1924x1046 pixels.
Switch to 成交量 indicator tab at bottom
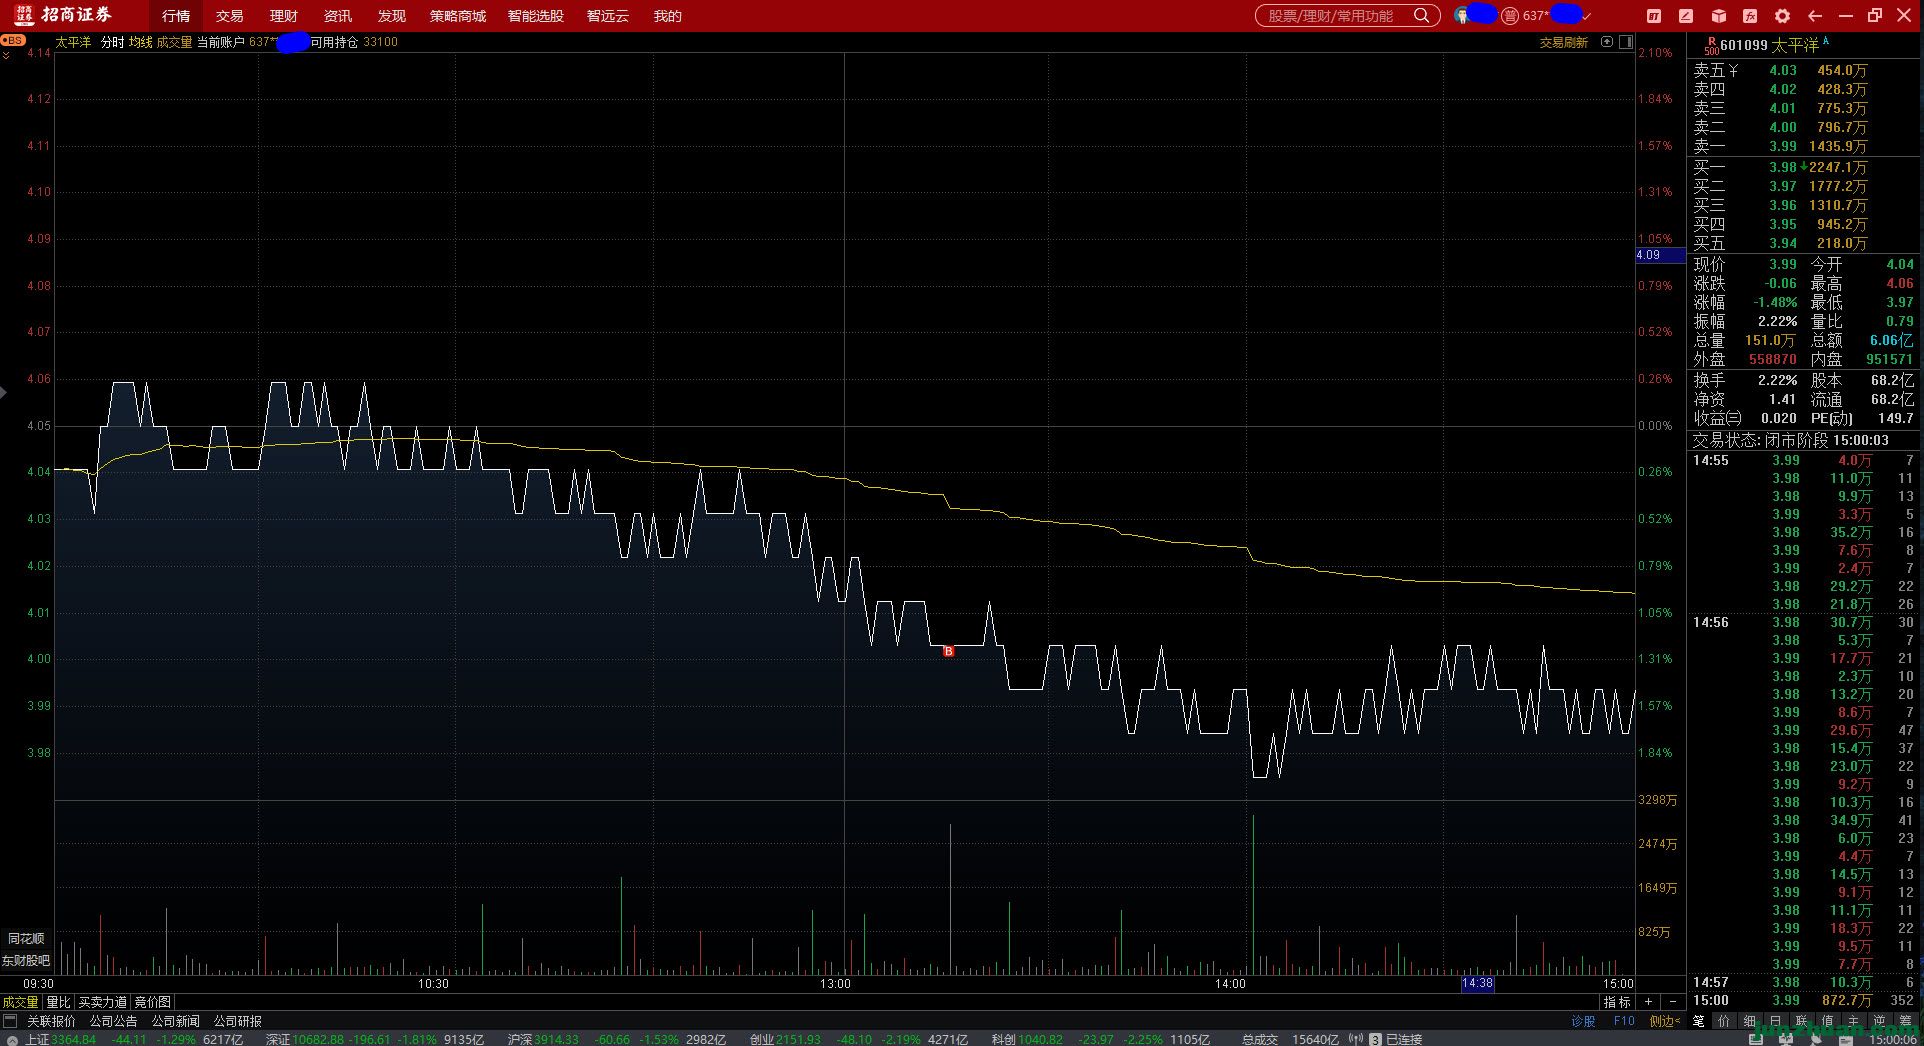pyautogui.click(x=20, y=1002)
